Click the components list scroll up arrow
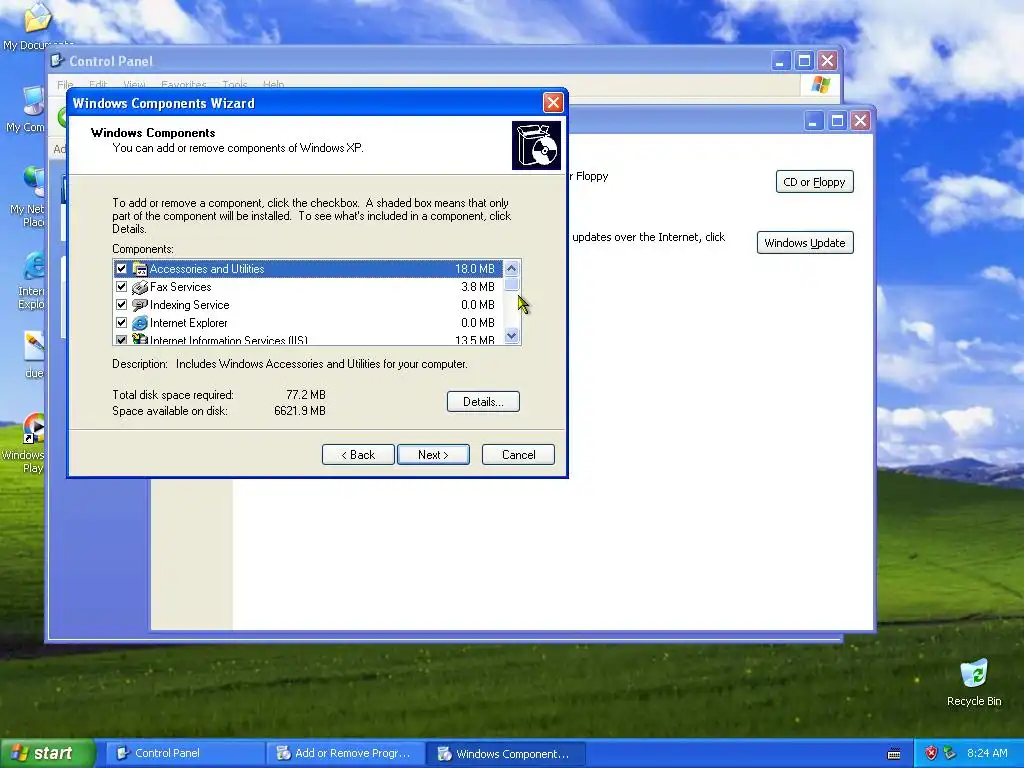1024x768 pixels. click(x=511, y=268)
